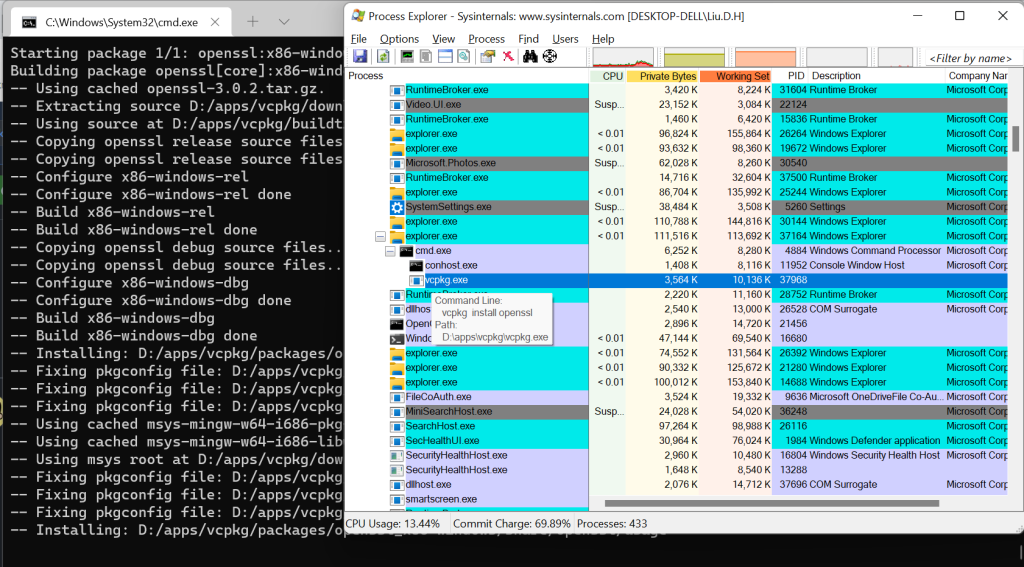Click the SystemSettings.exe gear icon

397,207
